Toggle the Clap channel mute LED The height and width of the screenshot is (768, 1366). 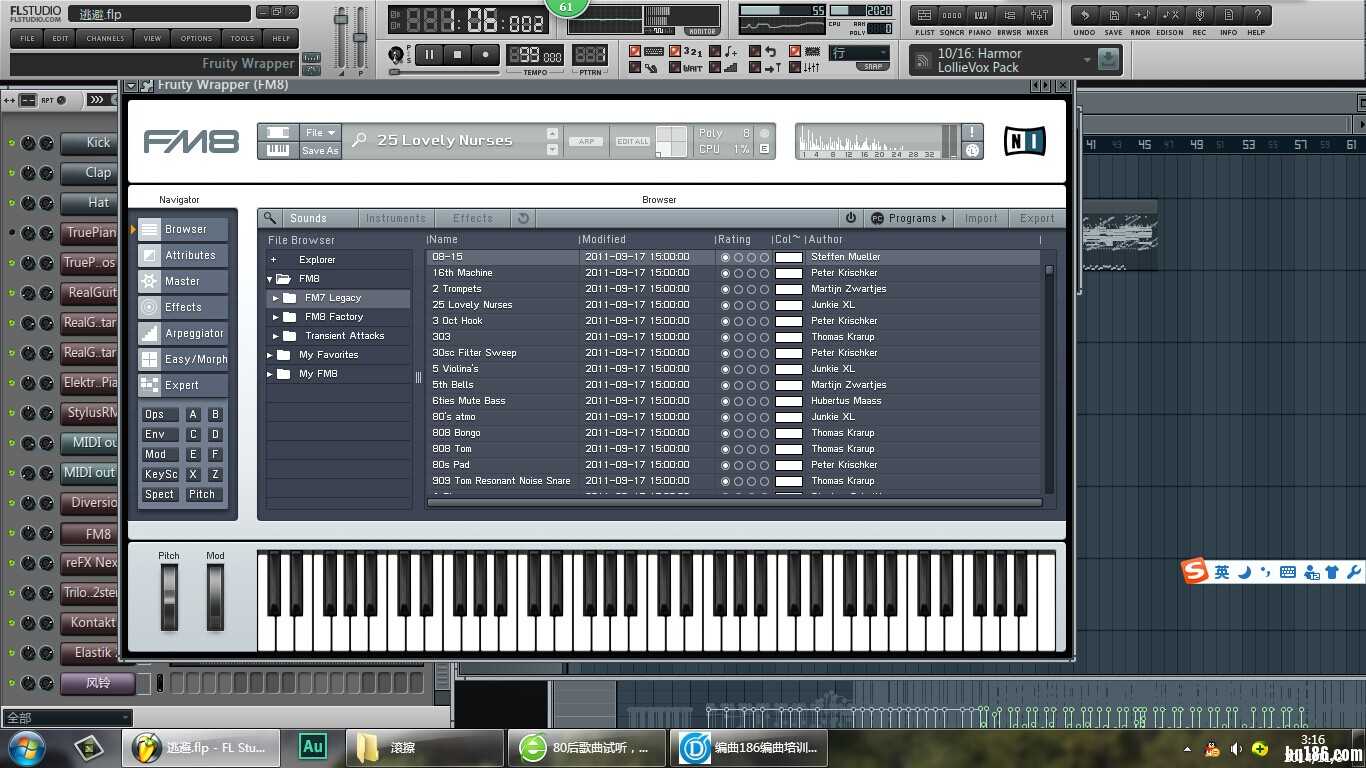(12, 173)
